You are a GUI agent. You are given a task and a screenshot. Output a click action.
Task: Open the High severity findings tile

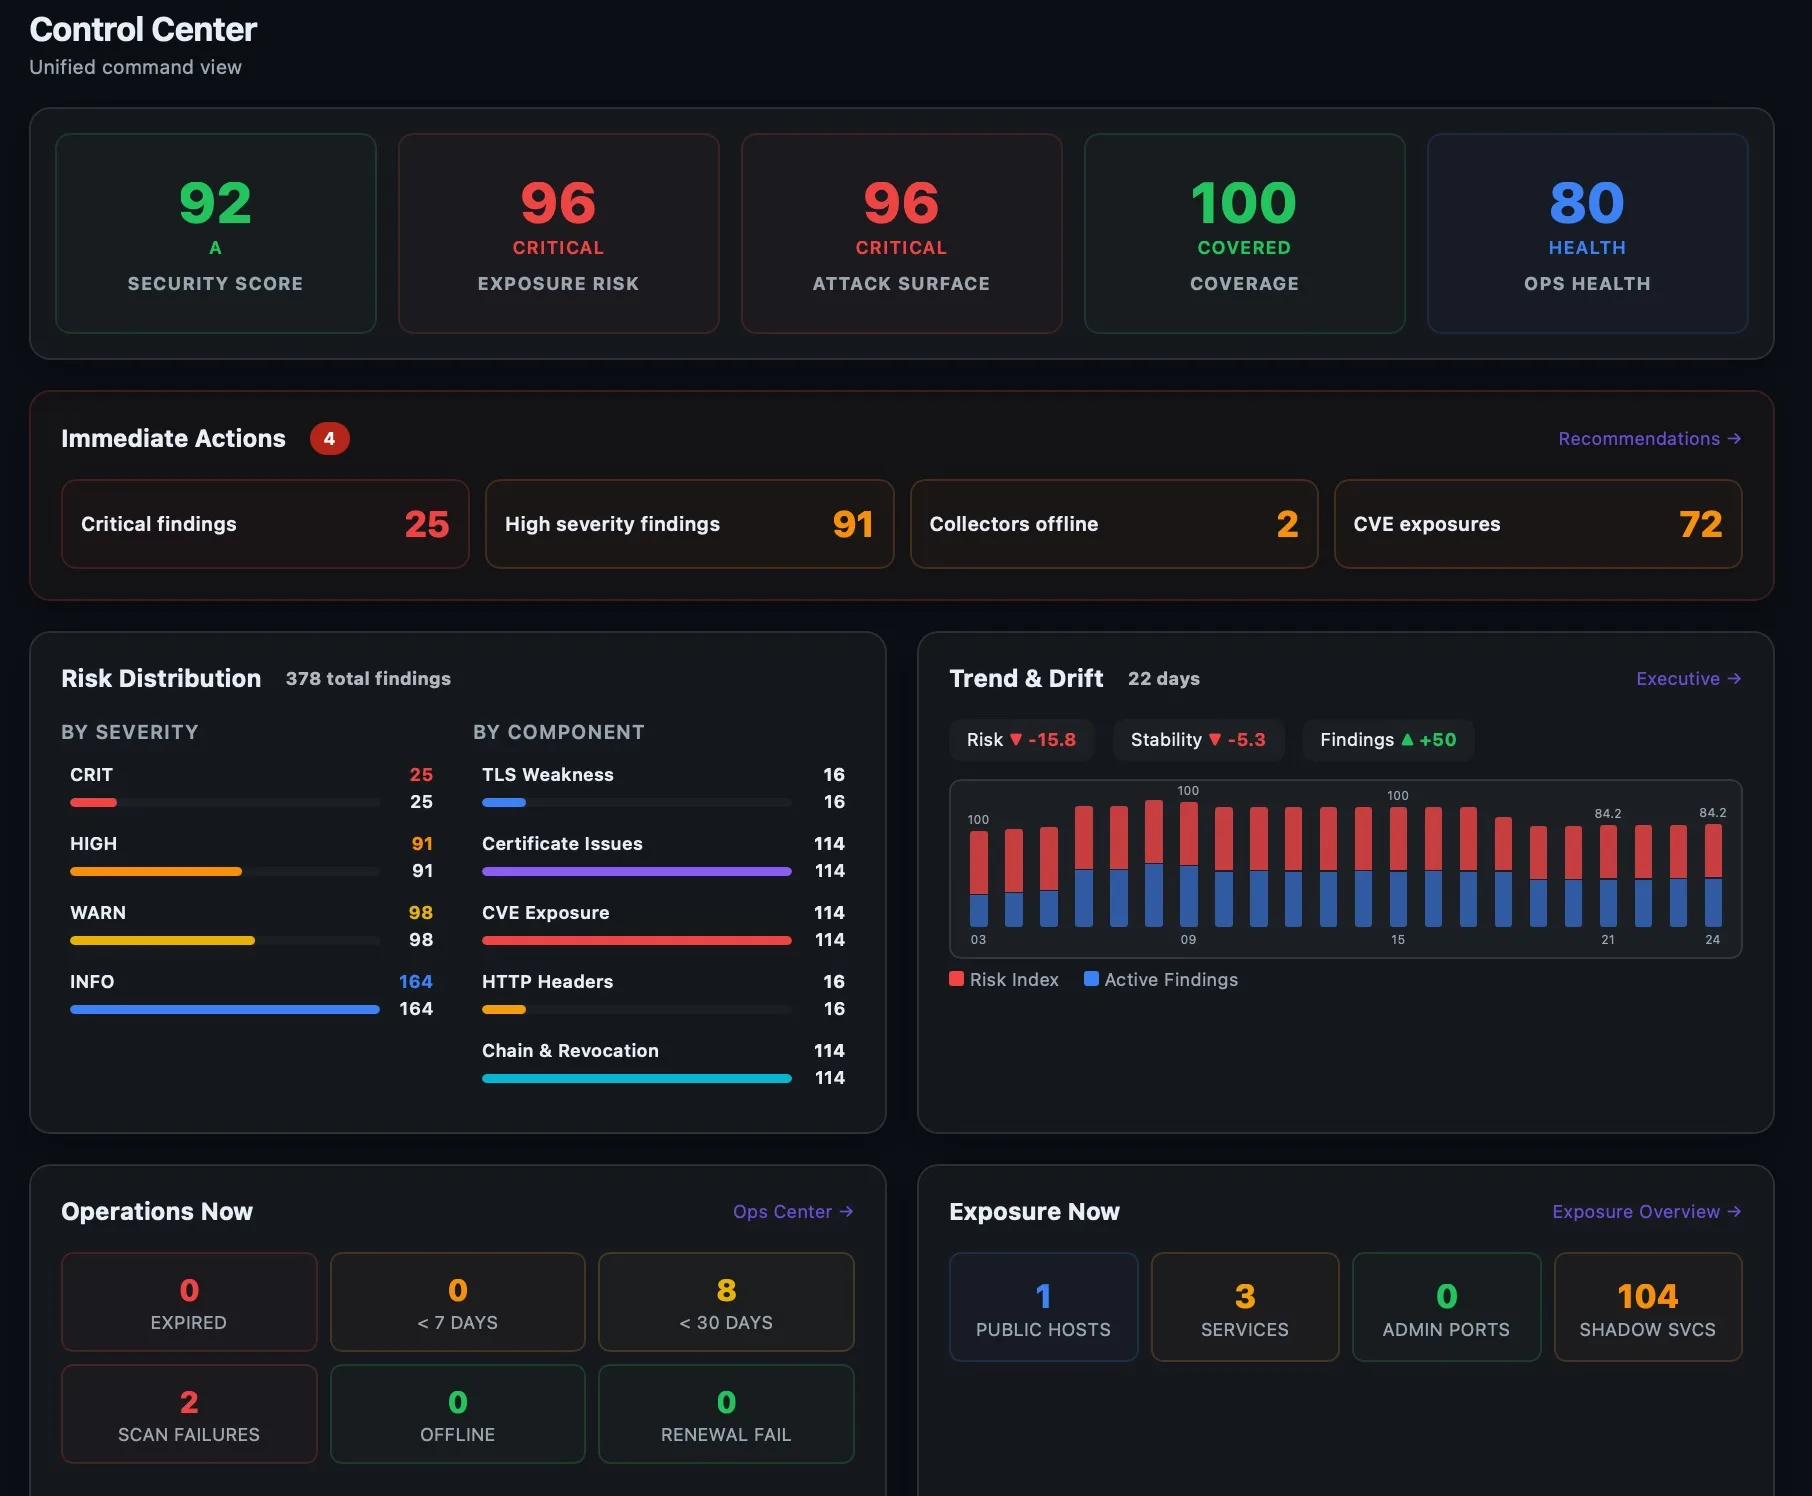[x=689, y=524]
